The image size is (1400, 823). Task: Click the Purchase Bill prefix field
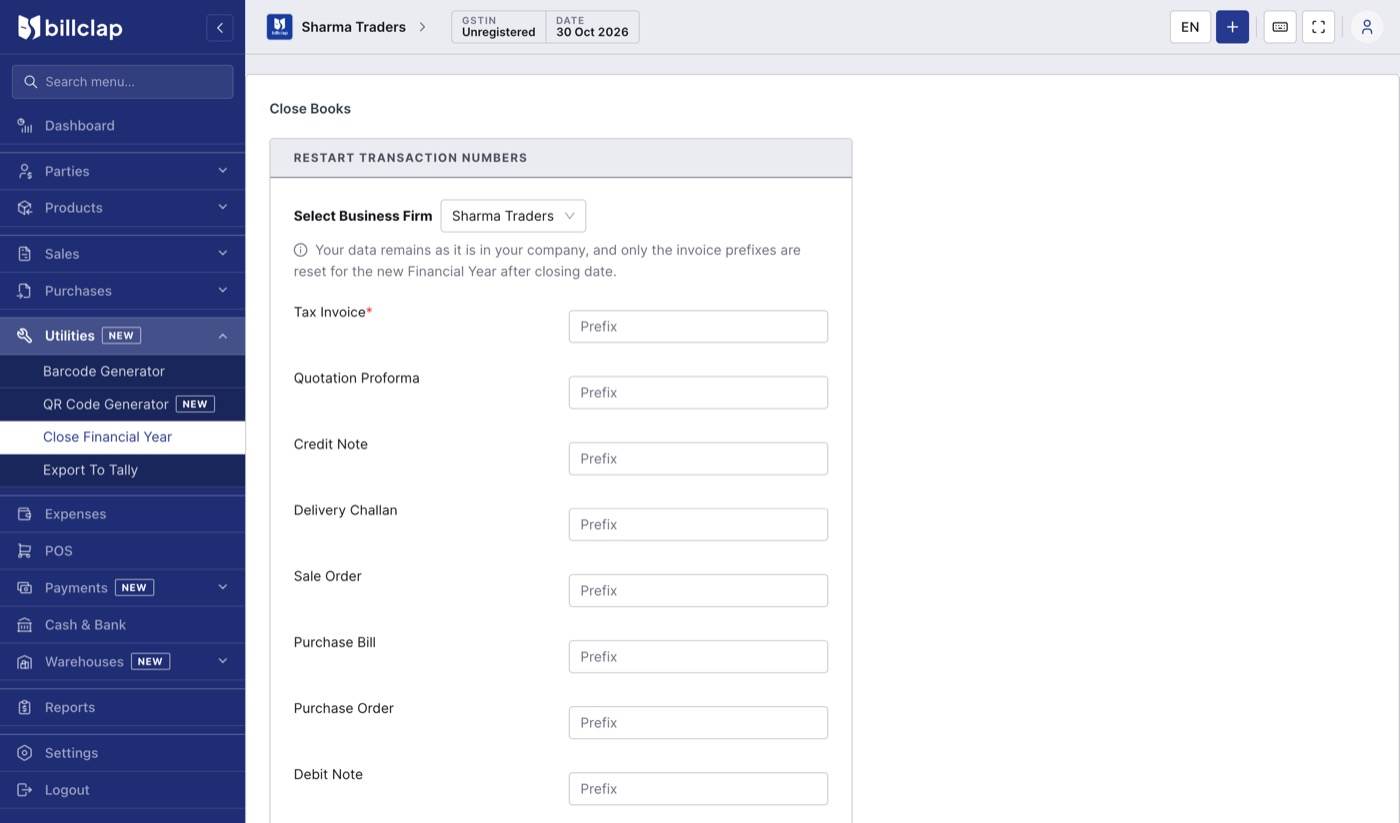click(698, 656)
